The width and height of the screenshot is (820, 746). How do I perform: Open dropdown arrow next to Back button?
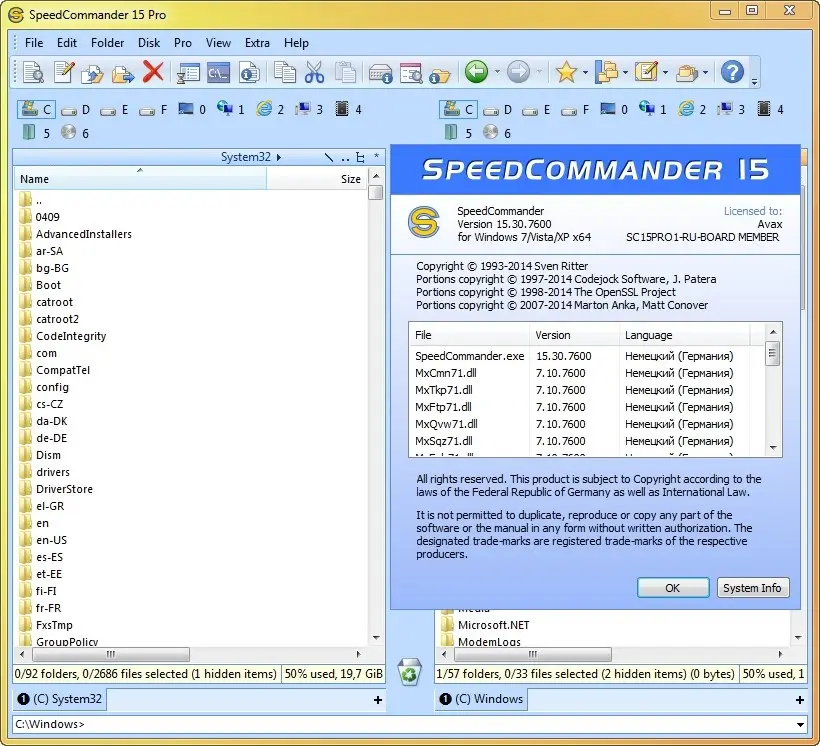pyautogui.click(x=497, y=72)
